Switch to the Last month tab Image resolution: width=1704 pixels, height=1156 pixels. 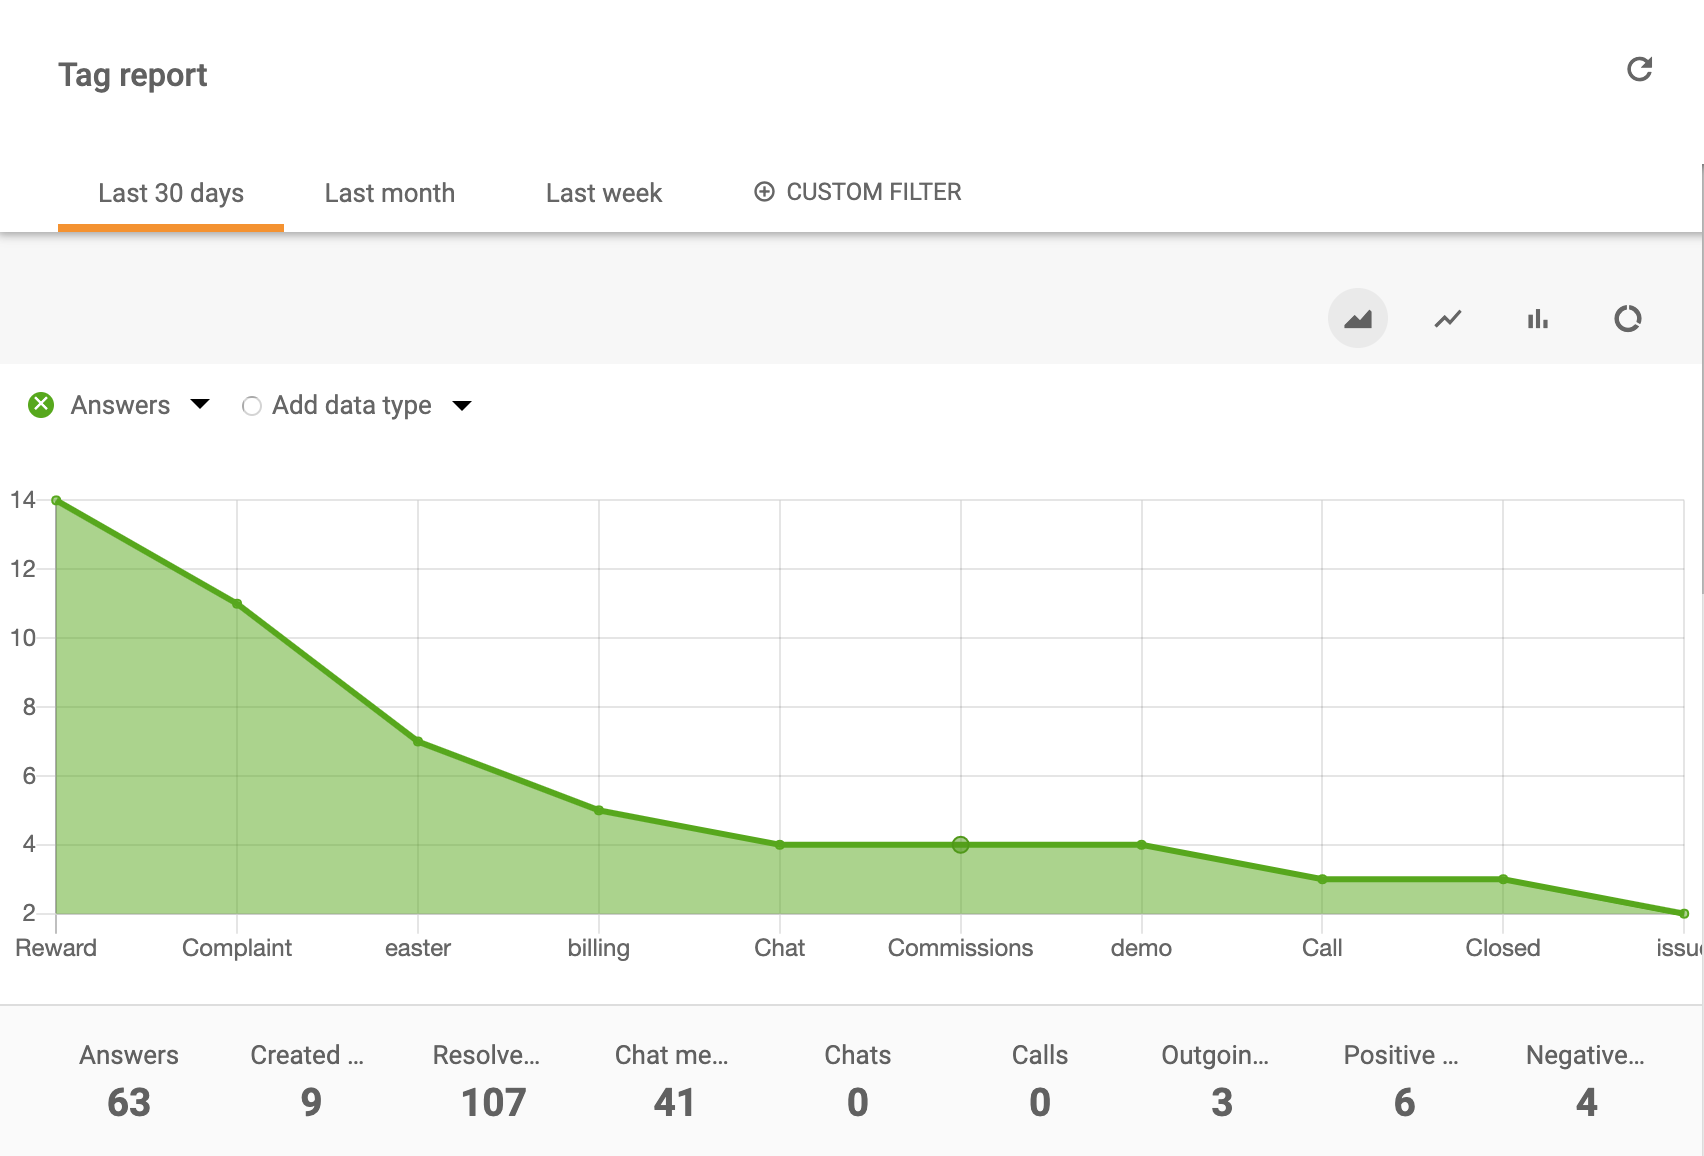click(389, 193)
